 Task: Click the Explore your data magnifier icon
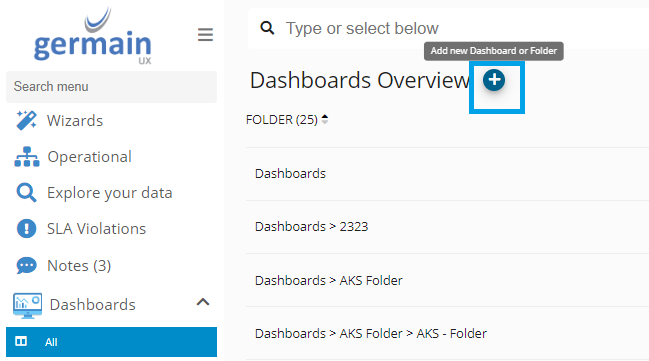(26, 193)
